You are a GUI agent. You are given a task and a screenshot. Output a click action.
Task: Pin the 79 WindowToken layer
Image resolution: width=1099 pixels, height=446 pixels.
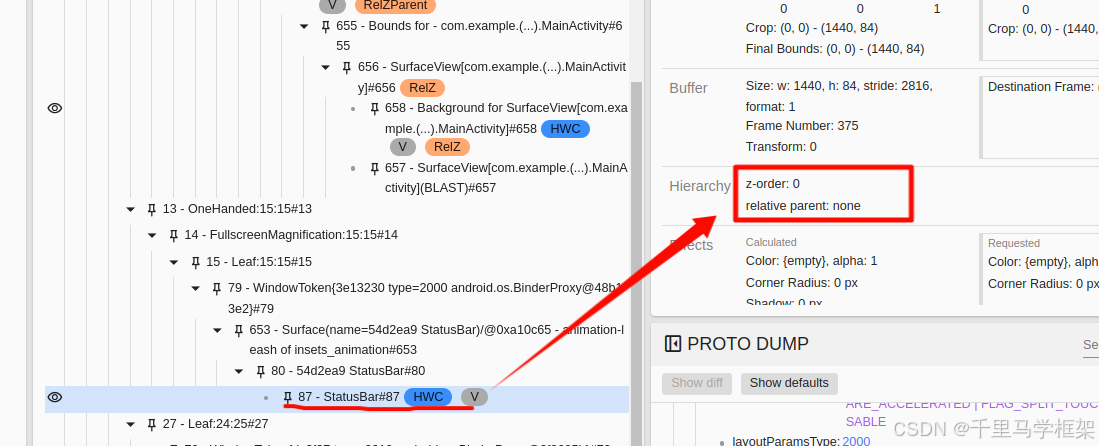coord(217,288)
